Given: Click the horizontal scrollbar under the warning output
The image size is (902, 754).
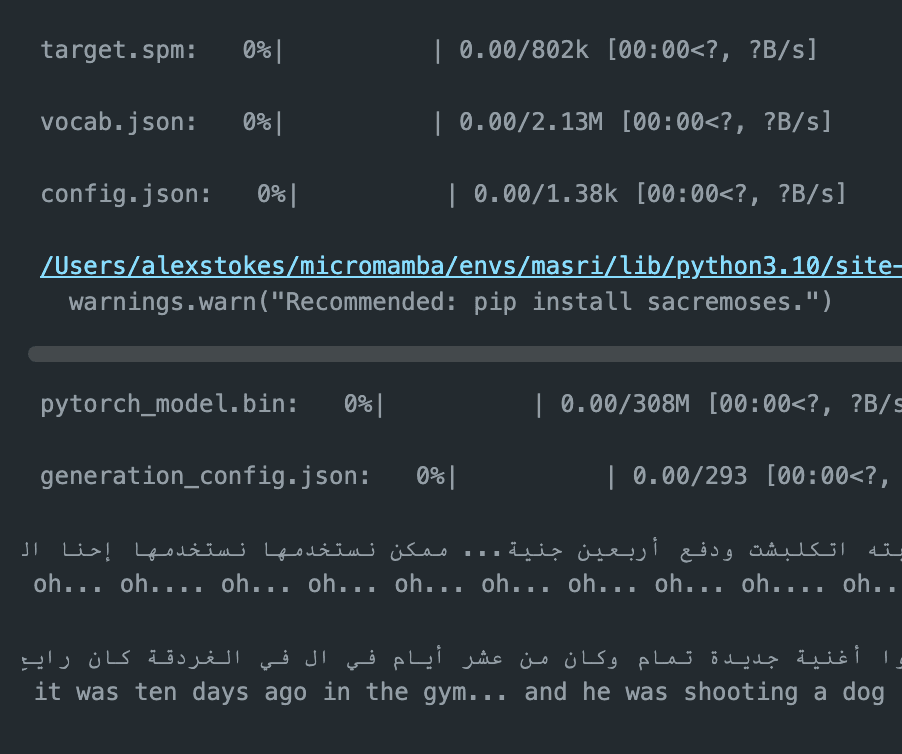Looking at the screenshot, I should click(x=465, y=354).
